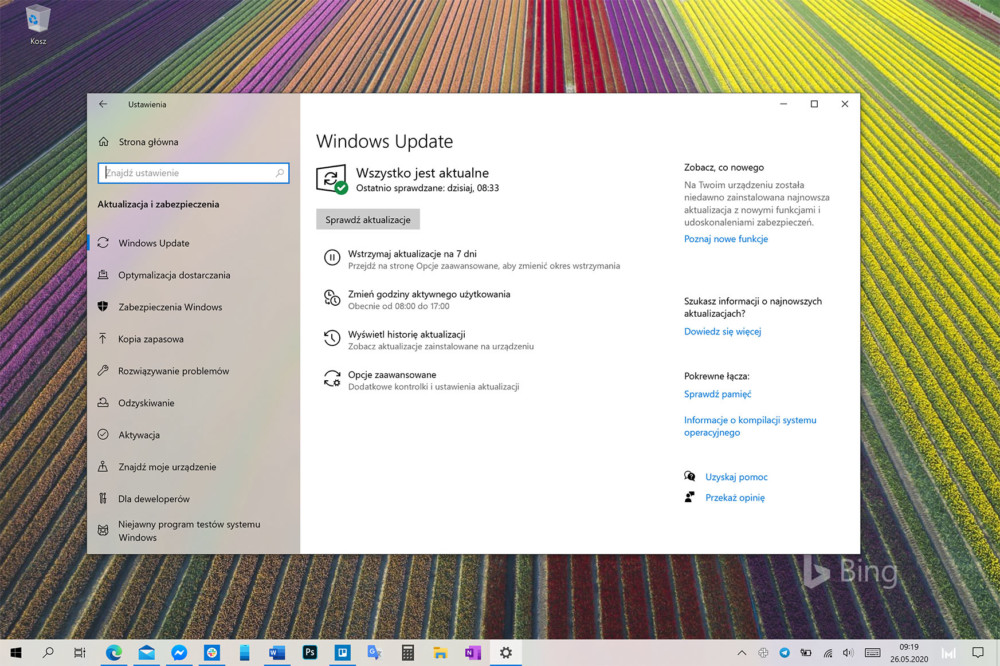Open Slack from the taskbar
Screen dimensions: 1000x666
212,653
